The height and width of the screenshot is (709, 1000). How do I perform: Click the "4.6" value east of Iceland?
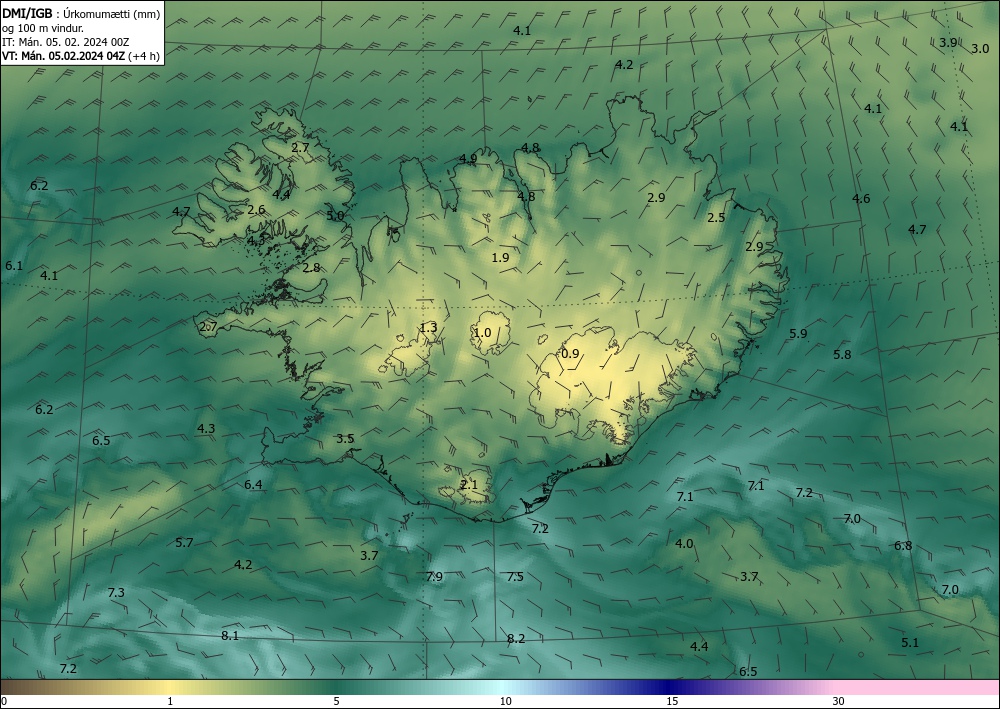(x=861, y=198)
